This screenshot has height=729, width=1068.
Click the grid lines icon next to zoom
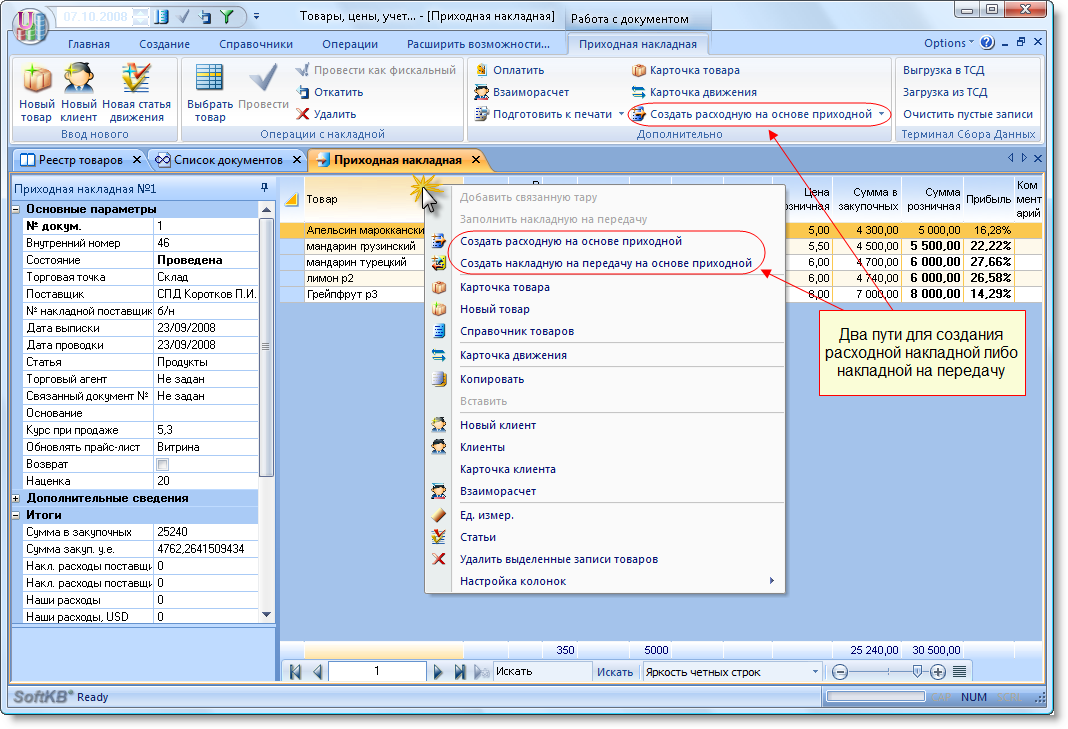click(x=959, y=672)
